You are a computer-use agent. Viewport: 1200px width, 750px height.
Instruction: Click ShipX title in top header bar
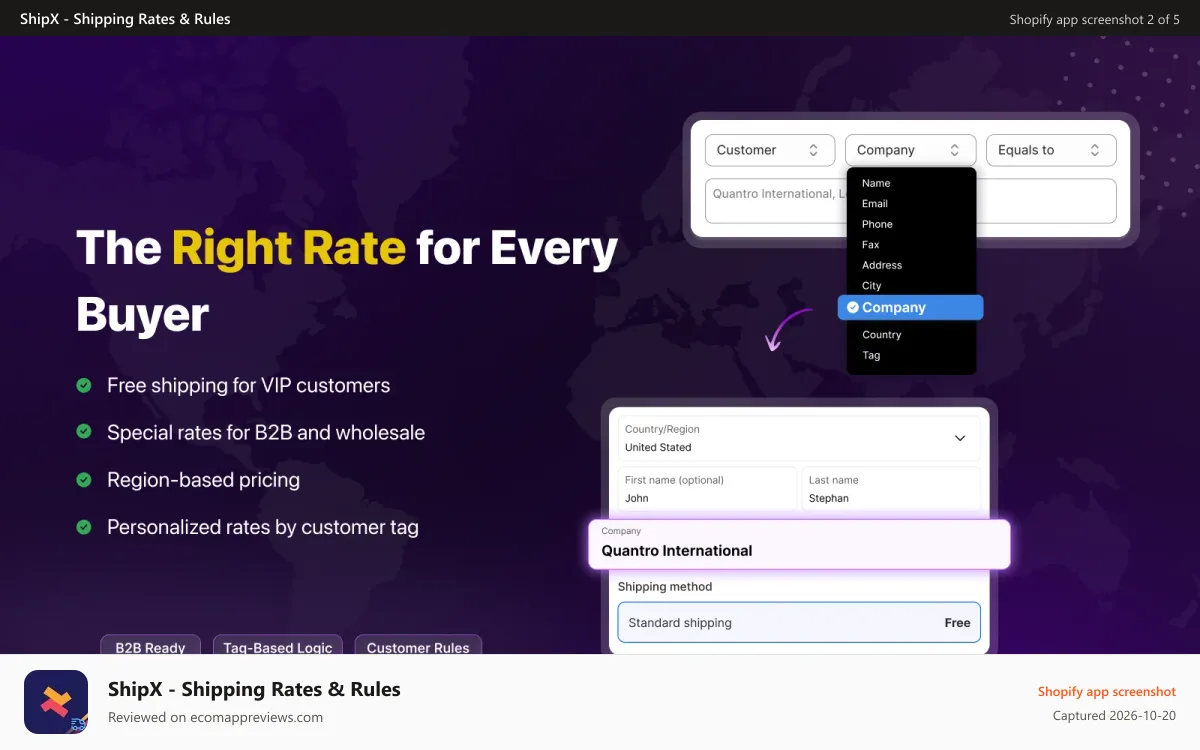[x=125, y=18]
